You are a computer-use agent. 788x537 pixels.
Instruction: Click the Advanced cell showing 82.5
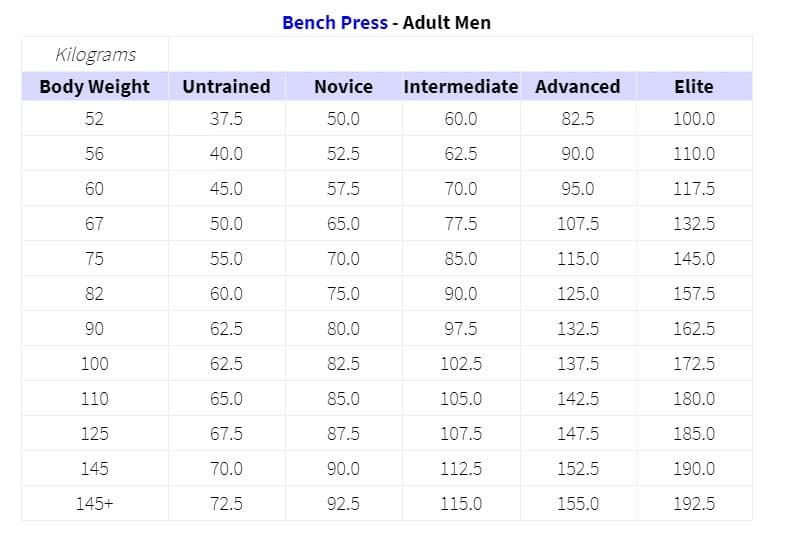[x=578, y=118]
